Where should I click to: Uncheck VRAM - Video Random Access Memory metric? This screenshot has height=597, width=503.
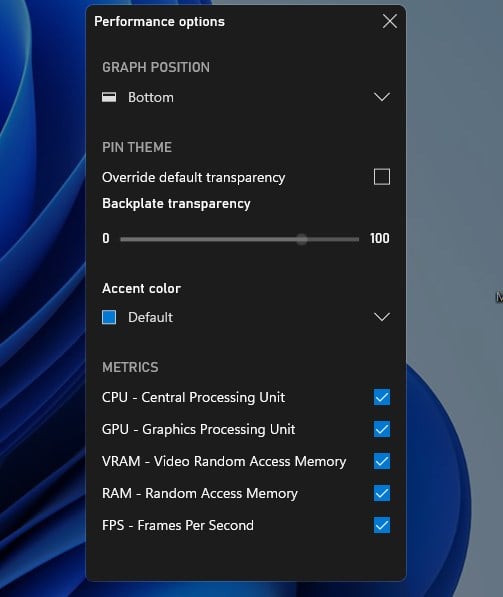[382, 461]
